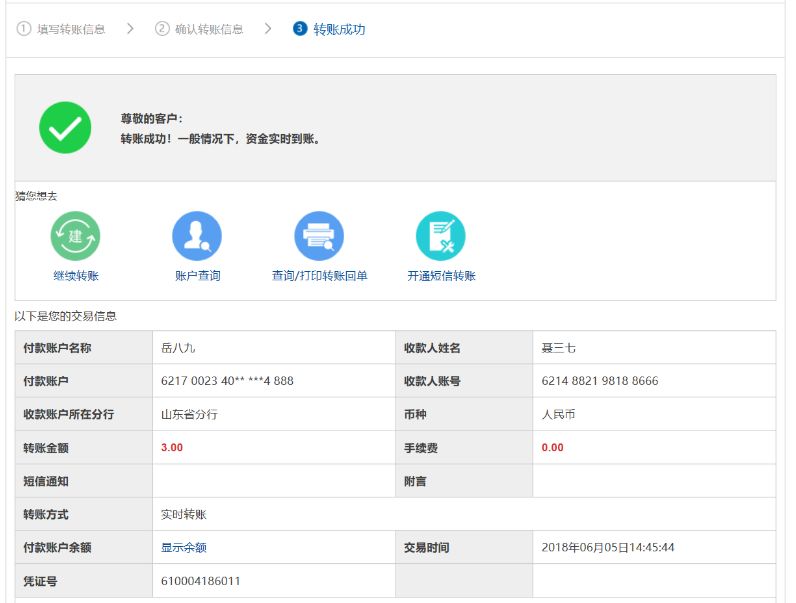The height and width of the screenshot is (603, 796).
Task: Select the 转账成功 step label
Action: coord(340,29)
